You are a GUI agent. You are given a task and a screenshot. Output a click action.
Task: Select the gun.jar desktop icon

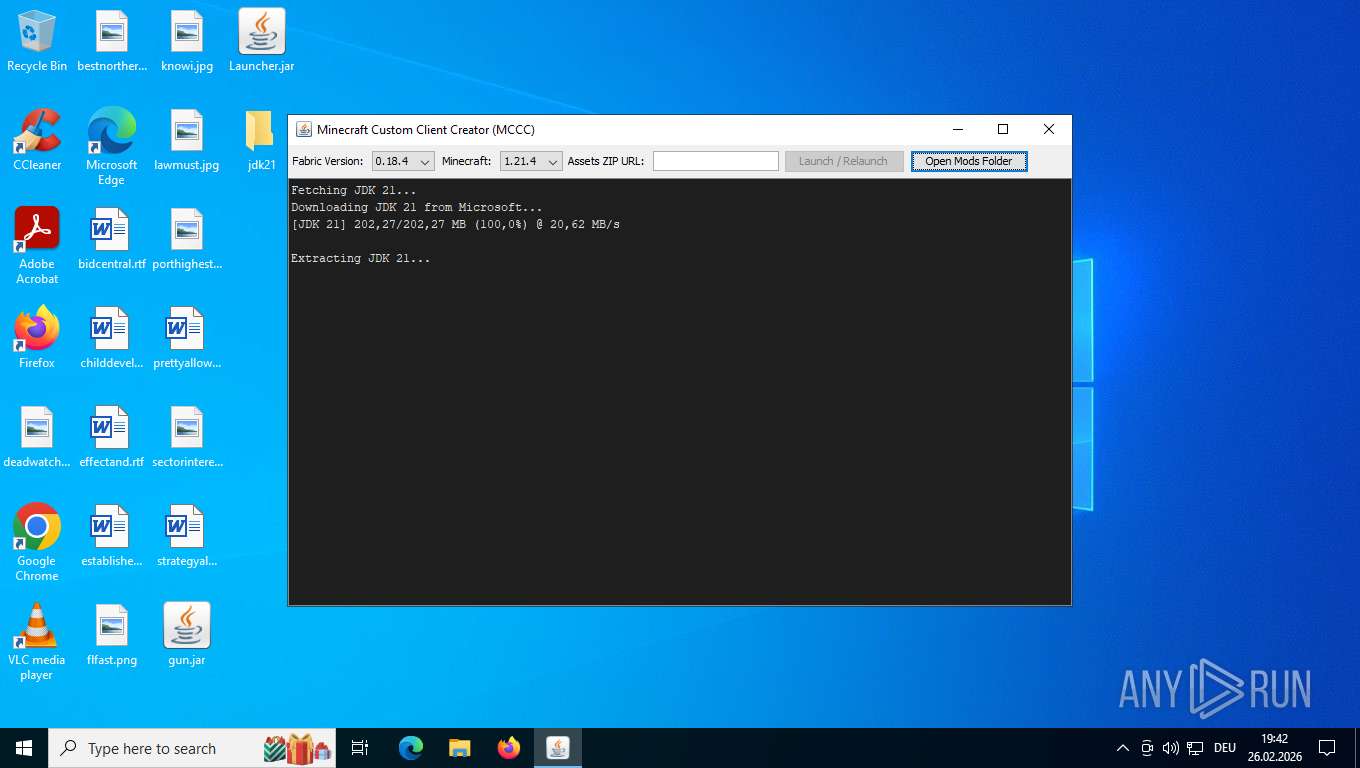coord(187,635)
